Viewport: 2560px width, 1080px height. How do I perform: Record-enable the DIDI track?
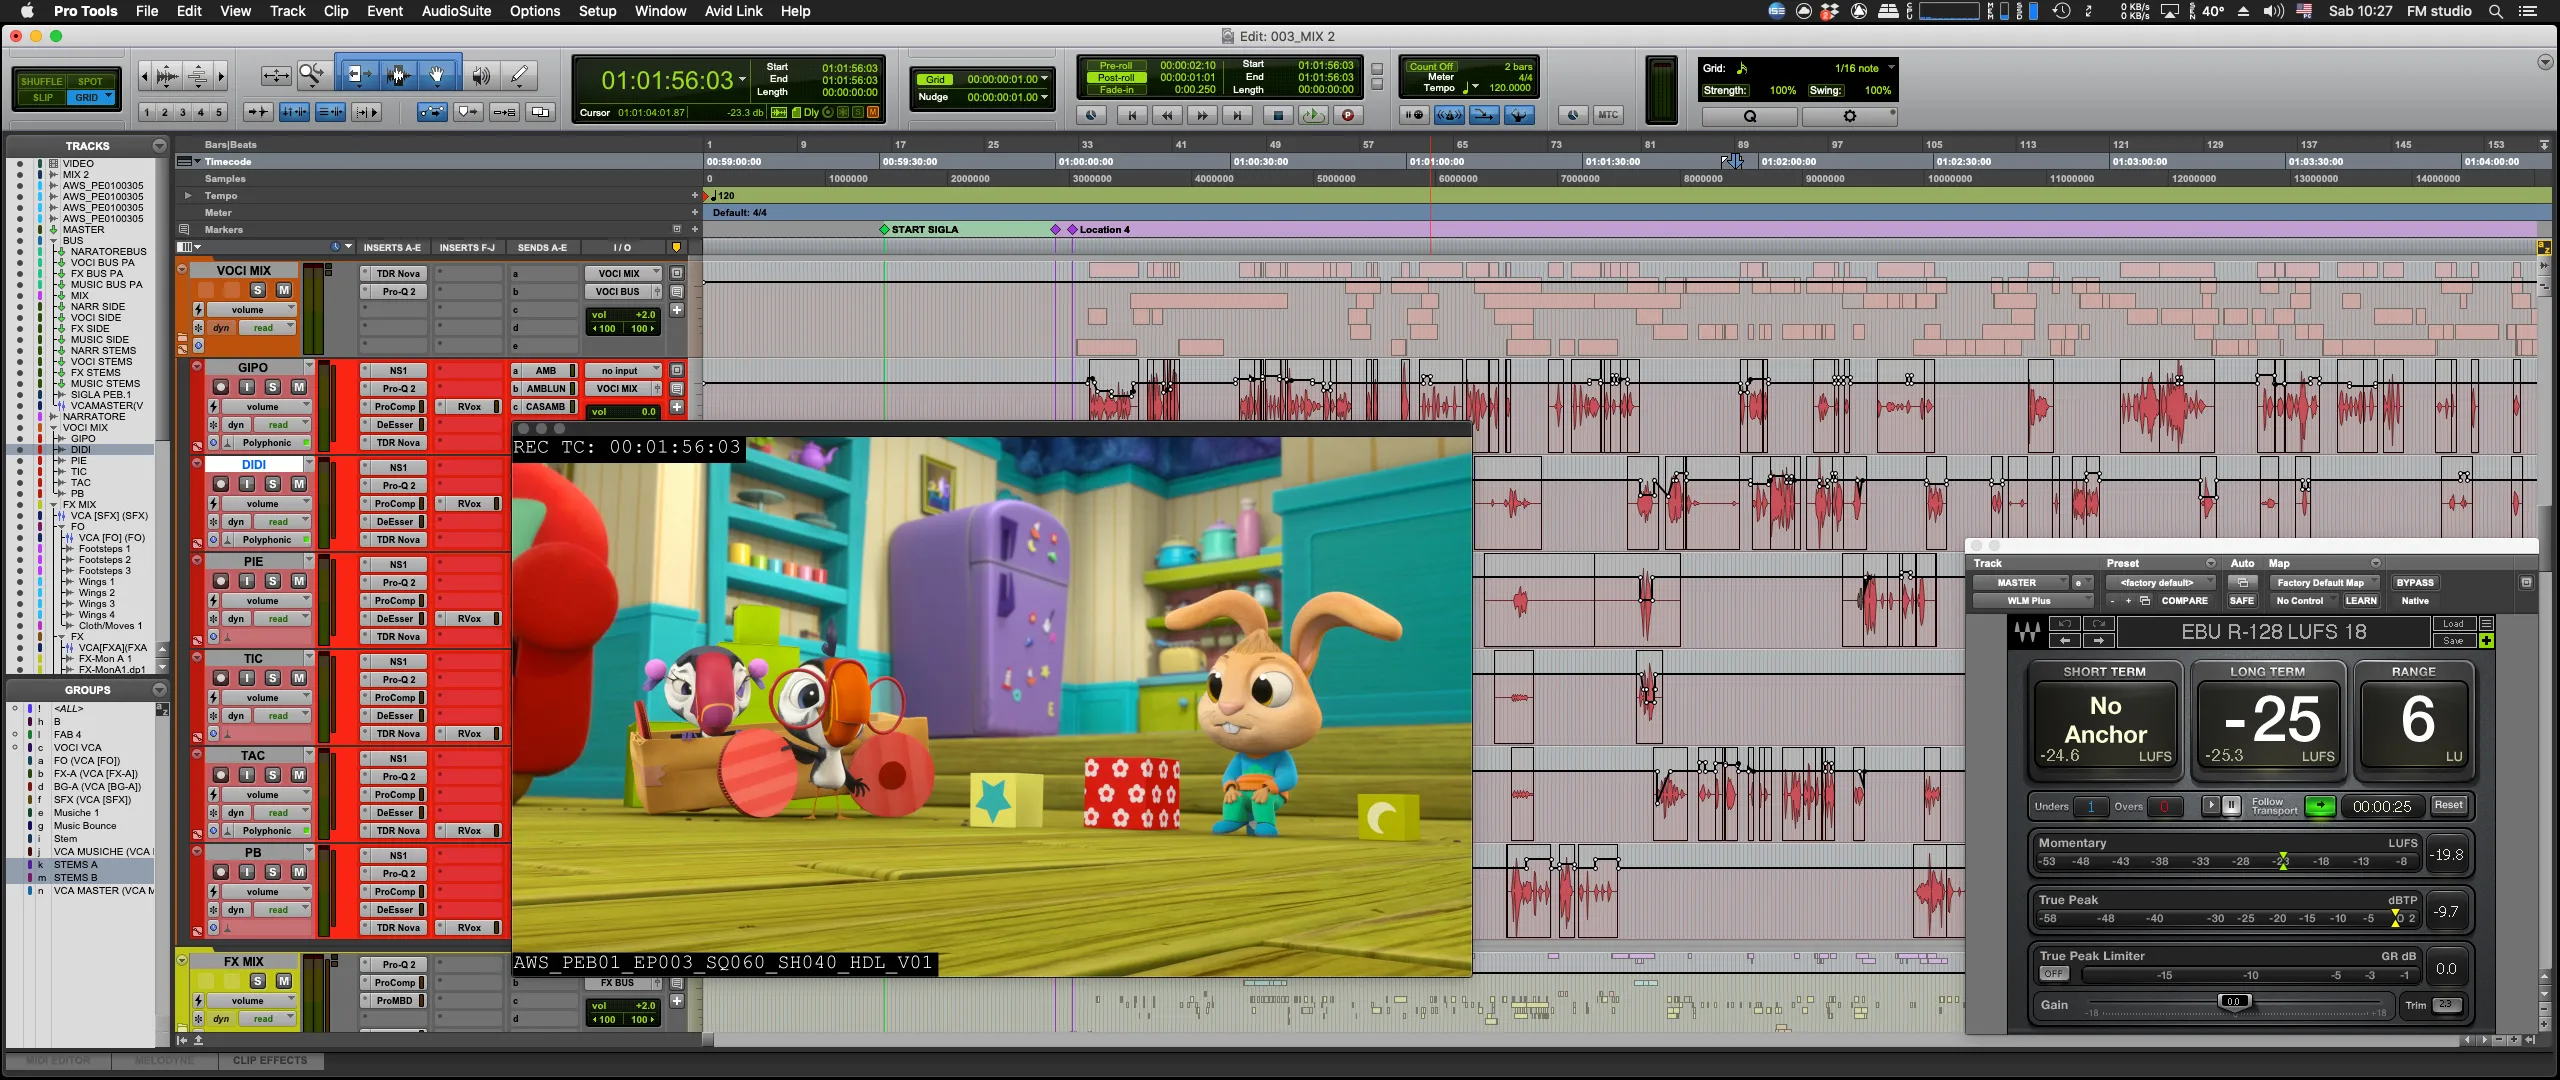point(220,484)
